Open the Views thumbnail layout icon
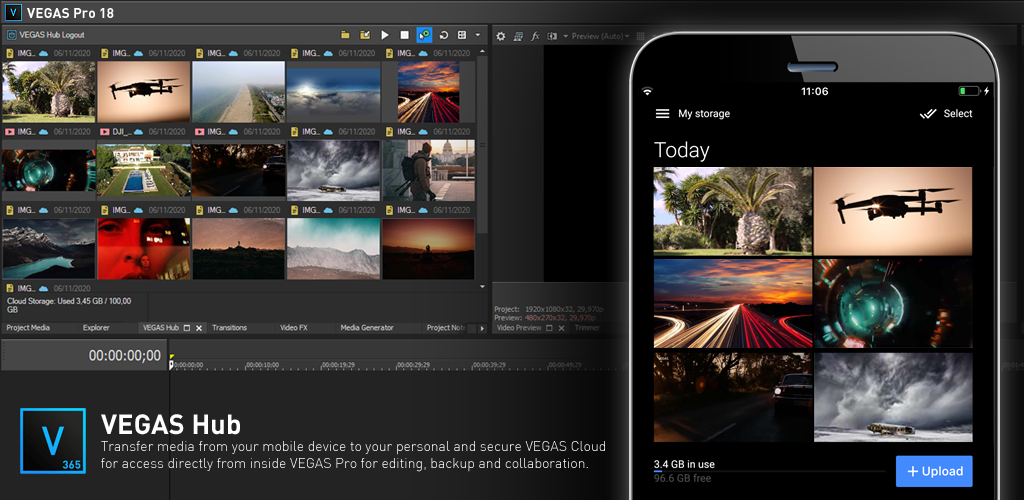The width and height of the screenshot is (1024, 500). pos(462,35)
